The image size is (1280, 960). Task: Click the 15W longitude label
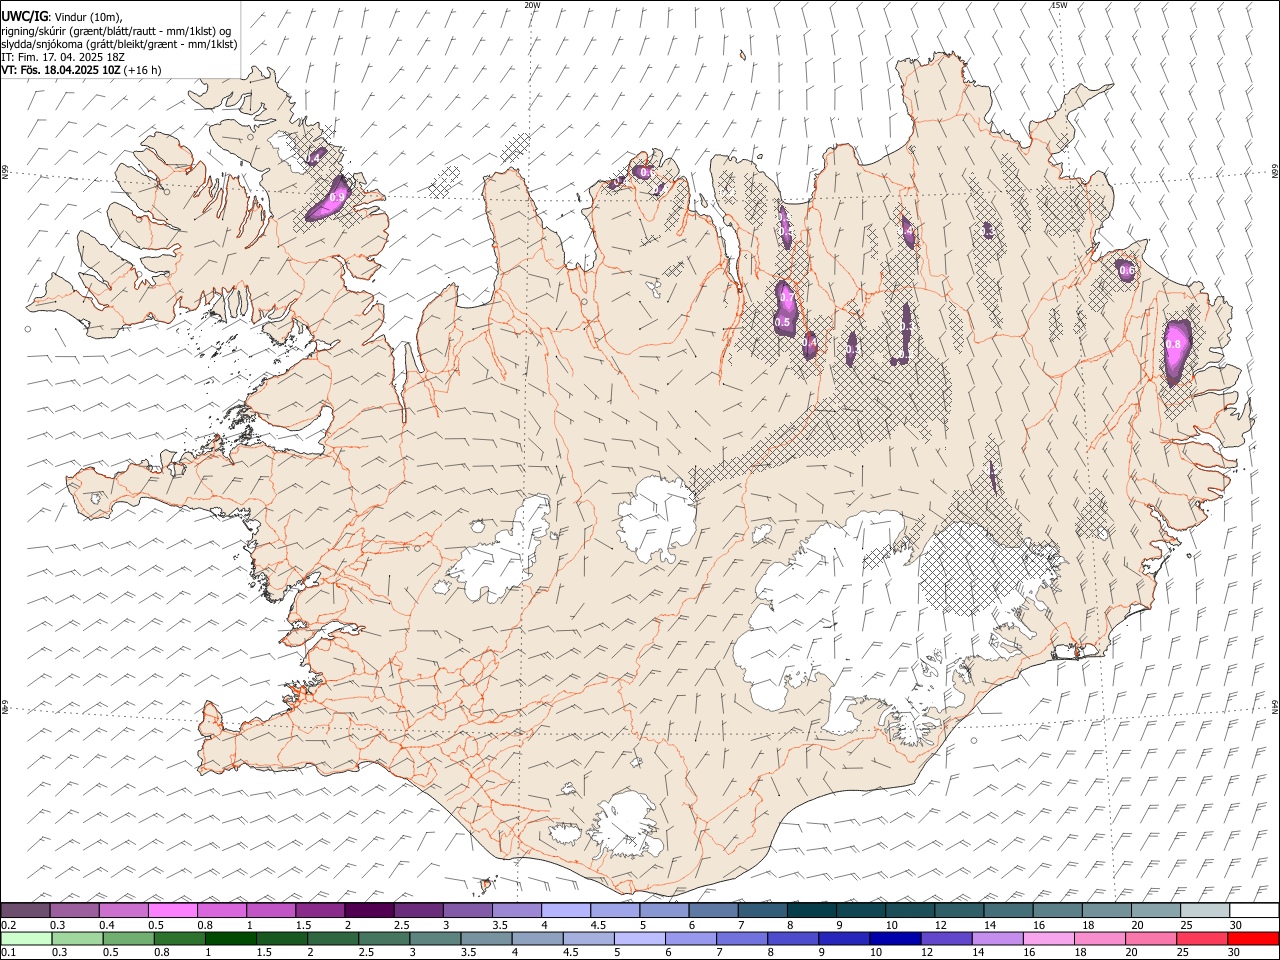(x=1058, y=5)
